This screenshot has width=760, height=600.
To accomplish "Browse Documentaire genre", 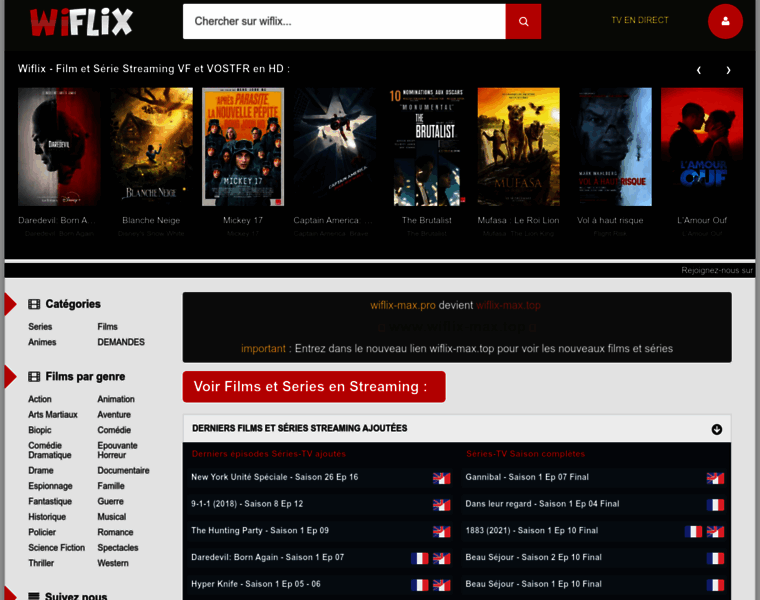I will tap(123, 471).
